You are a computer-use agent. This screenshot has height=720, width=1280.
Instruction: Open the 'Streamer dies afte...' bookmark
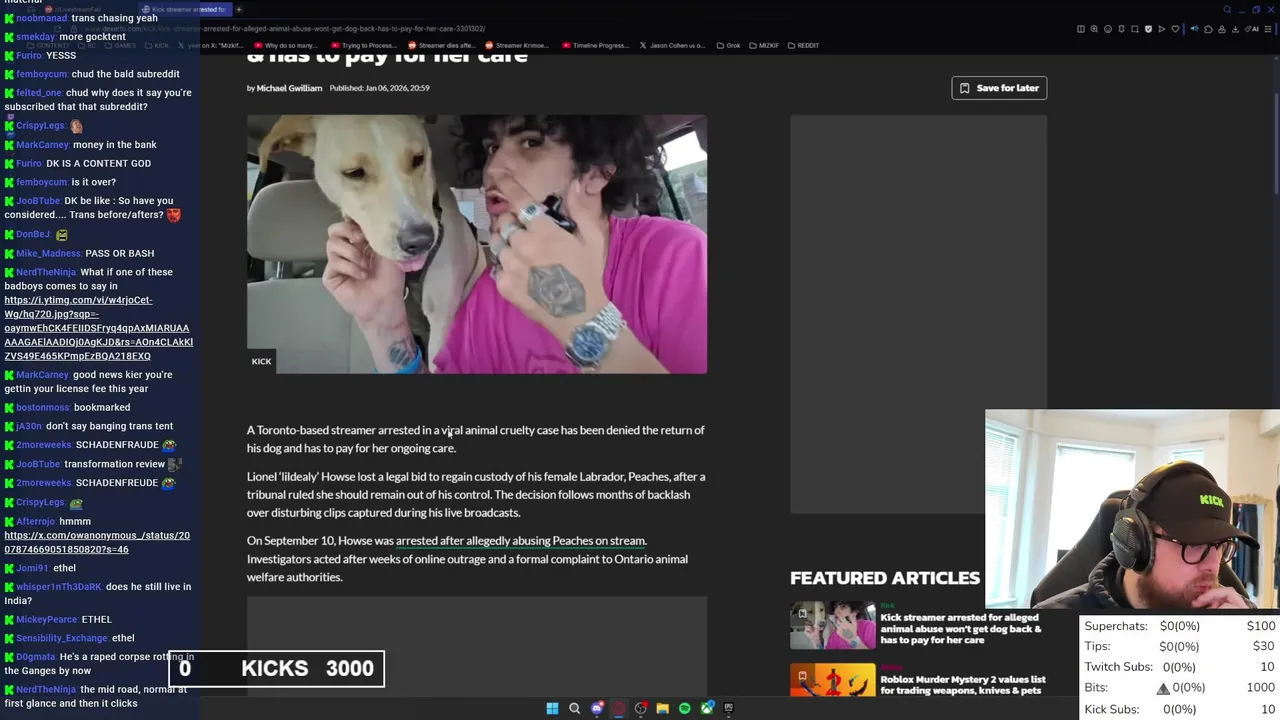(x=440, y=45)
